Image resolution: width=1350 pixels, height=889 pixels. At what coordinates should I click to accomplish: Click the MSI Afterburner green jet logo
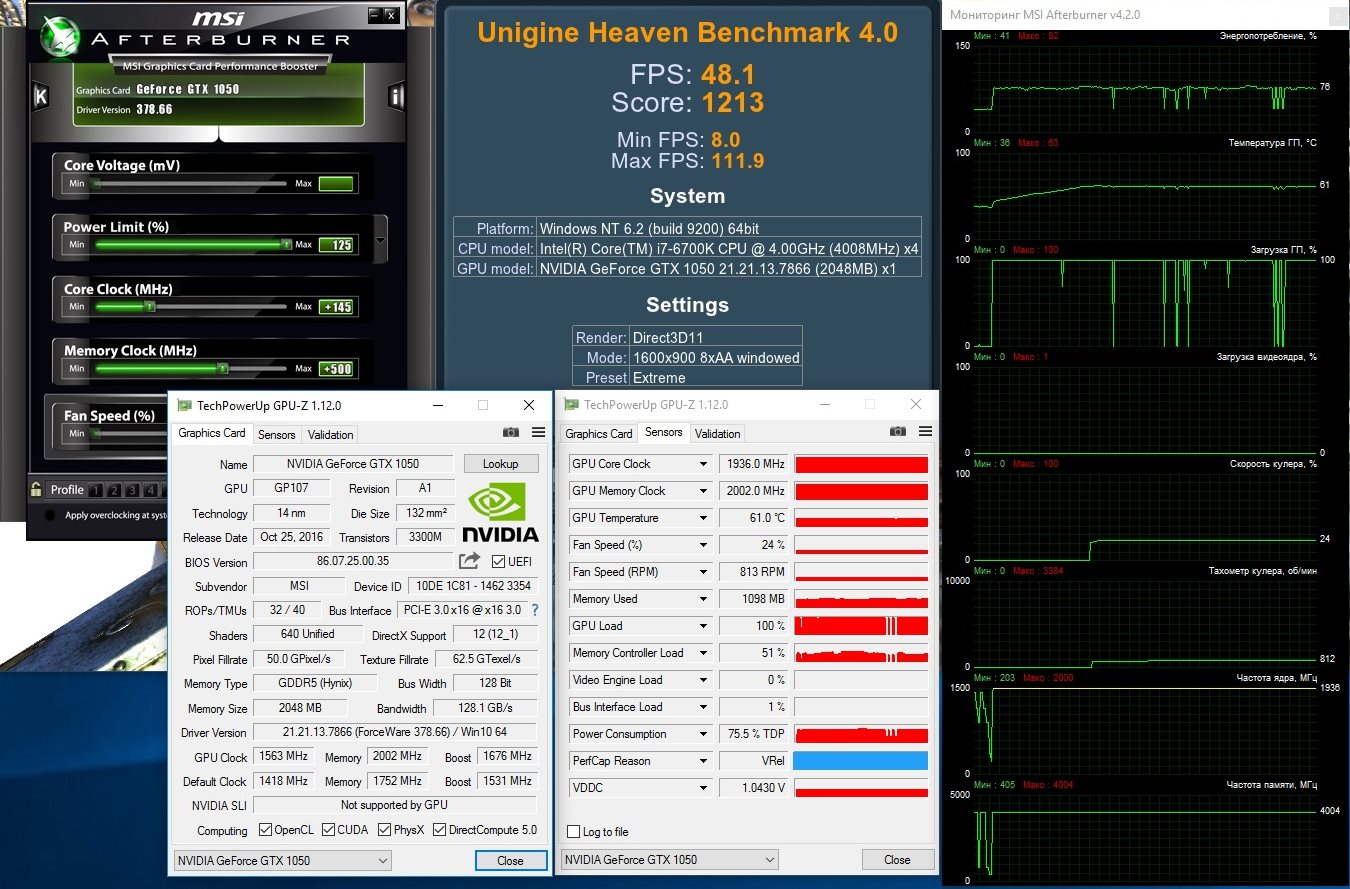pos(61,35)
